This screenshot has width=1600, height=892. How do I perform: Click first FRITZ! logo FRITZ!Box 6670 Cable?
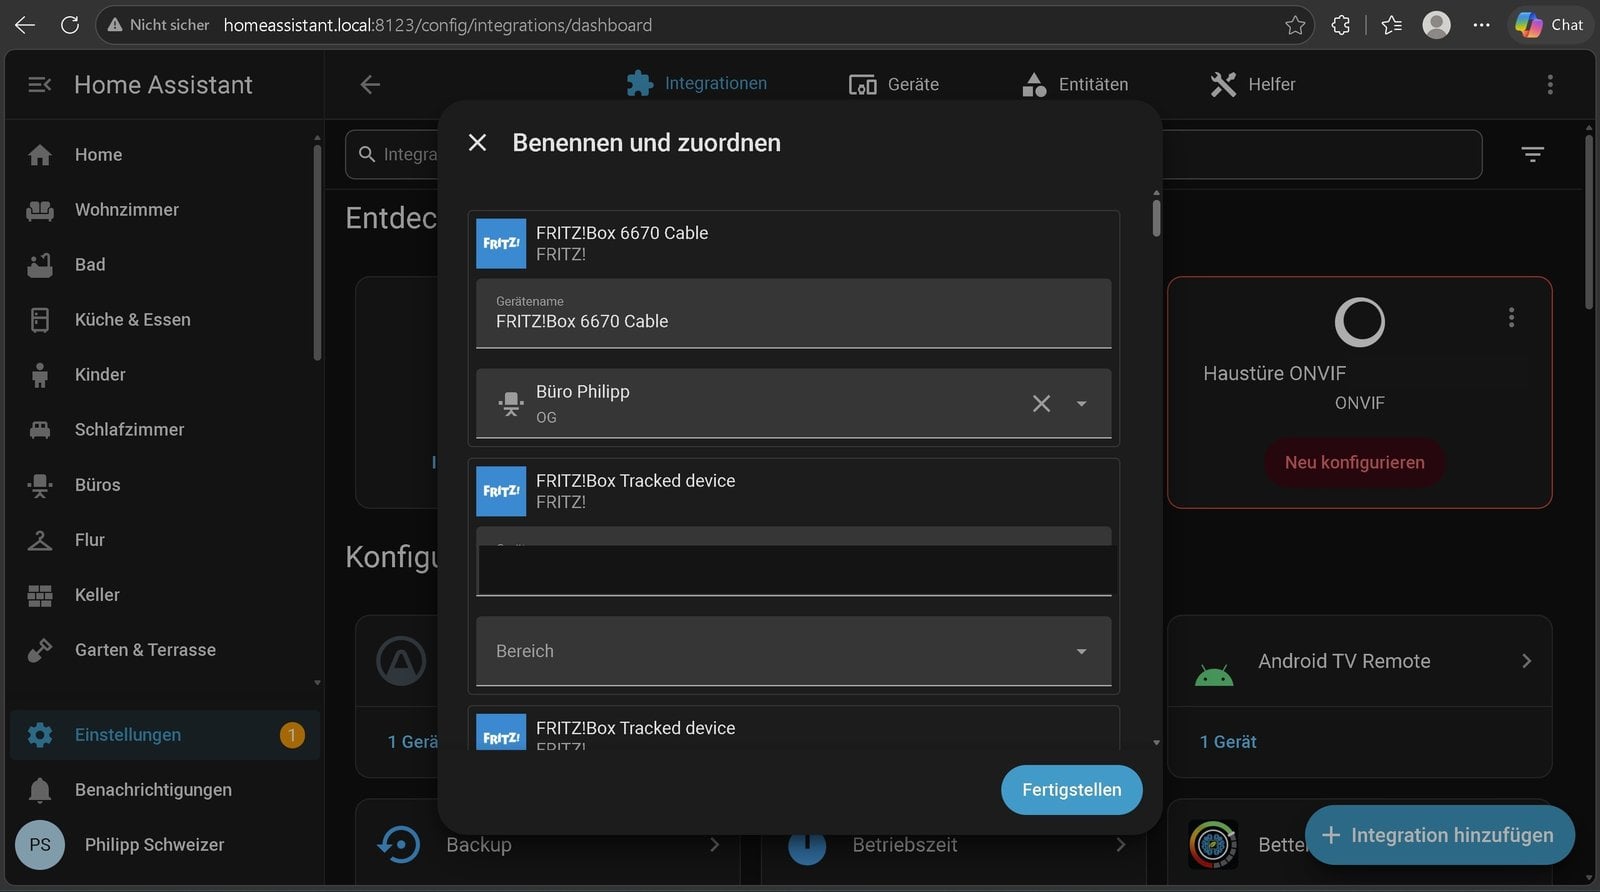pyautogui.click(x=501, y=244)
